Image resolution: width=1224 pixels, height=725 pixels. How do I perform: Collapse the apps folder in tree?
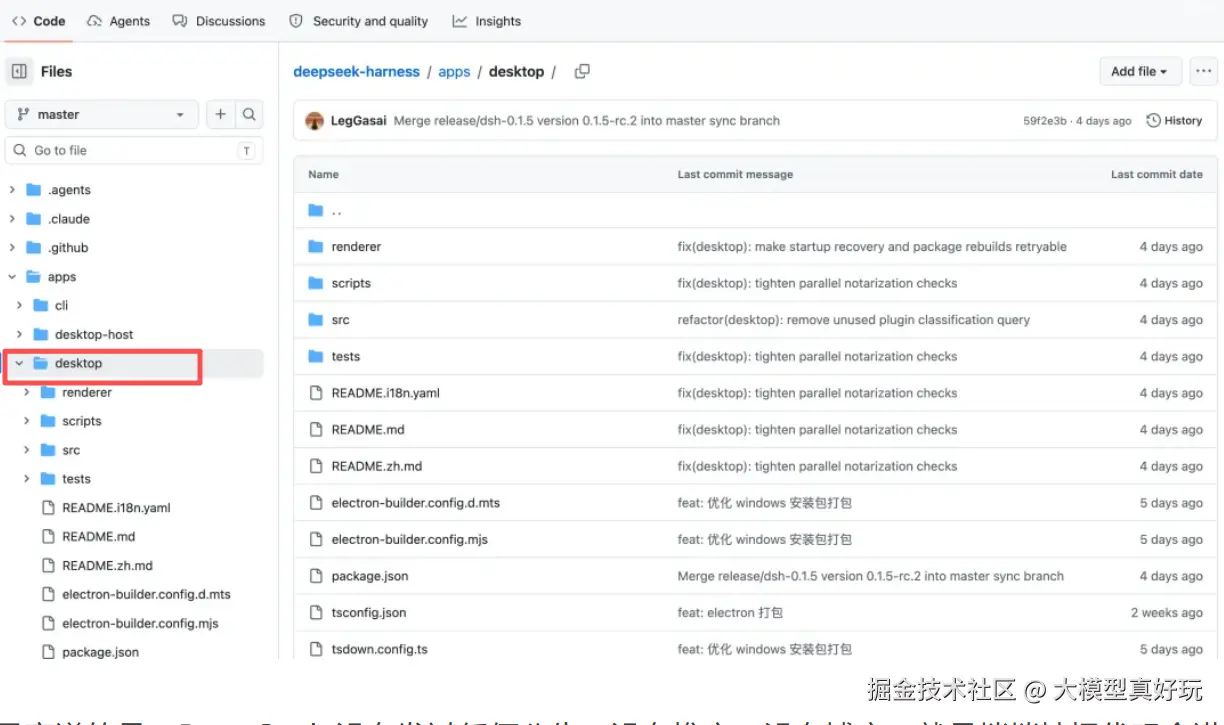click(12, 277)
